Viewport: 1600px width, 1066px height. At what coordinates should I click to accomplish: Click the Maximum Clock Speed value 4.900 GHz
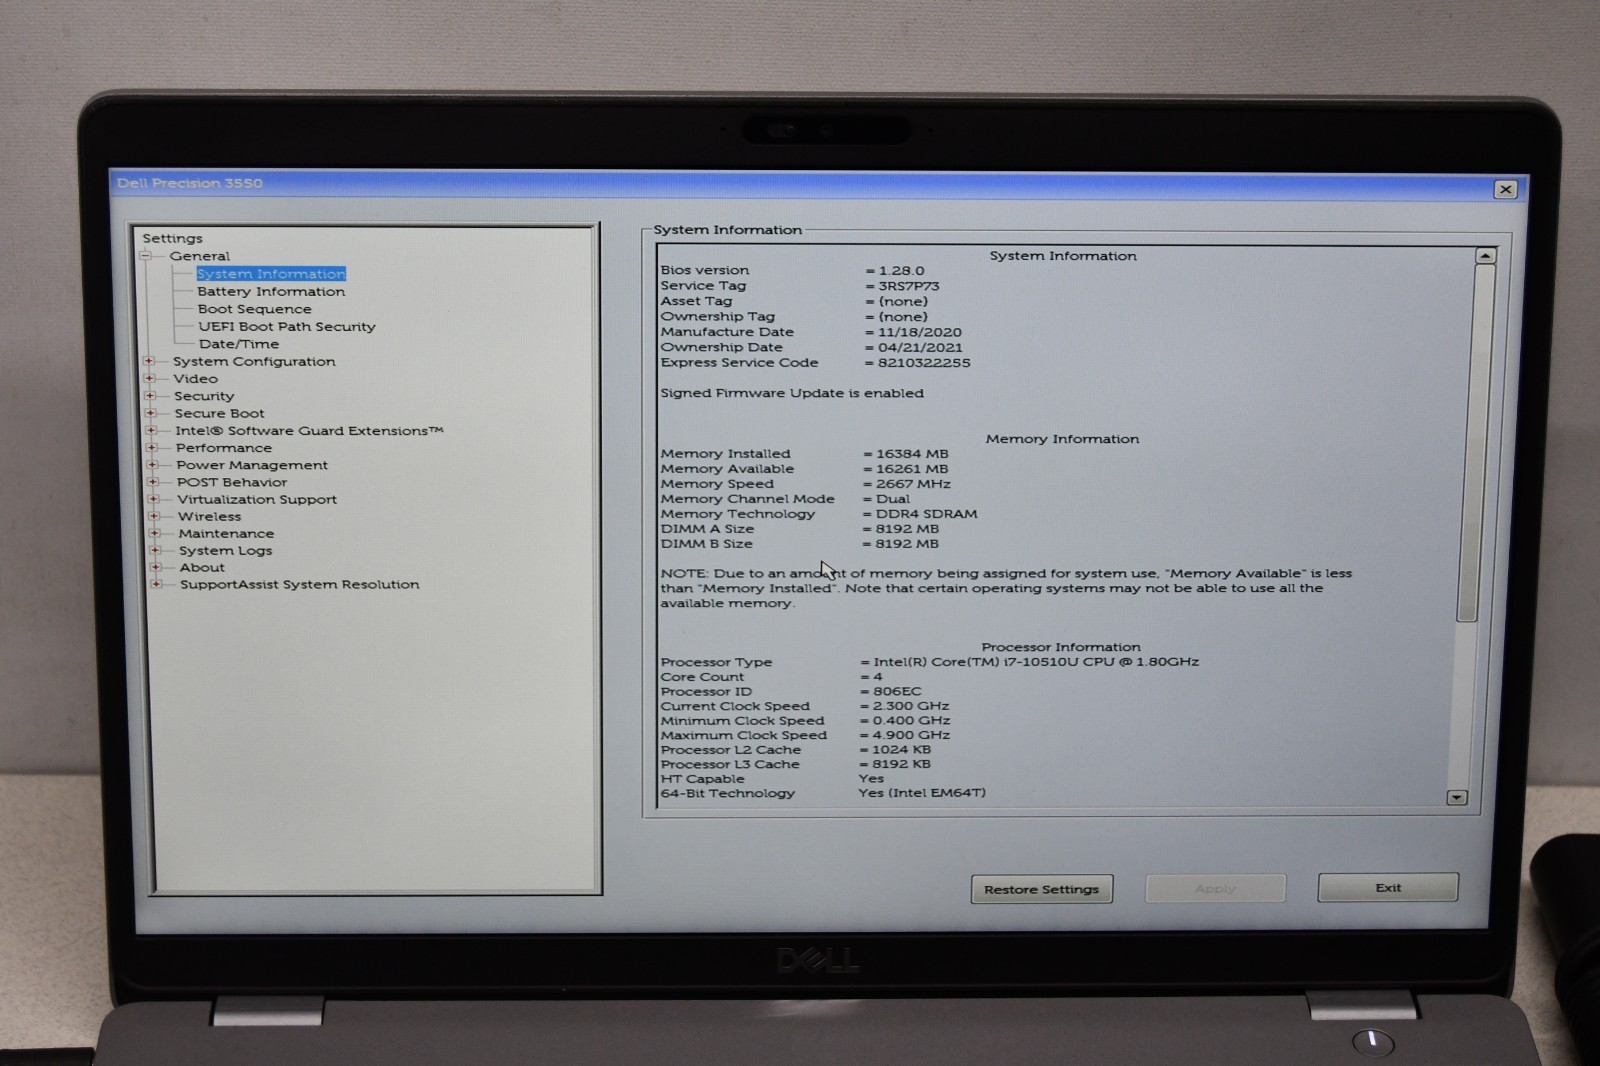[x=911, y=734]
